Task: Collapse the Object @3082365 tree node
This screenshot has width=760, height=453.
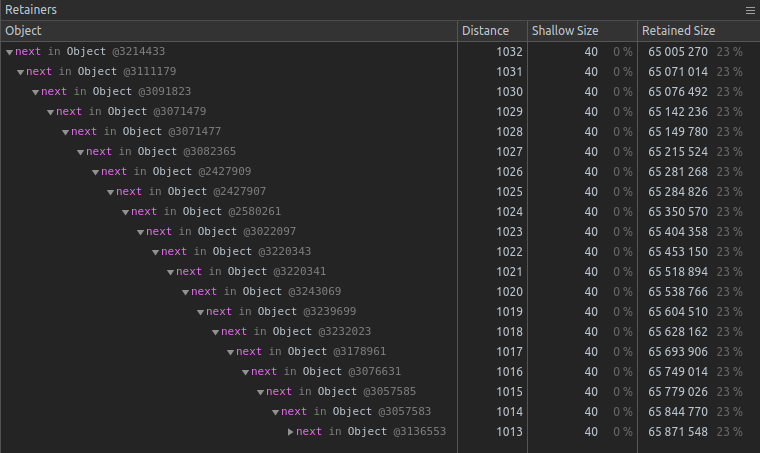Action: pos(80,152)
